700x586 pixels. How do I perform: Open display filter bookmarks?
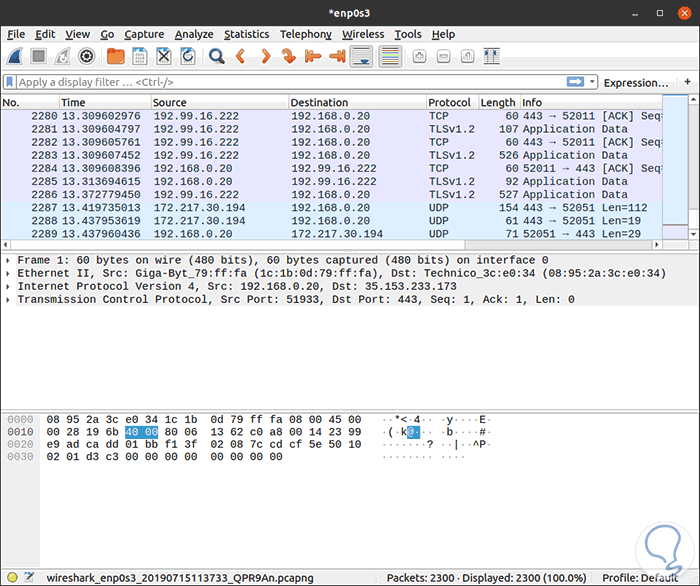[9, 82]
